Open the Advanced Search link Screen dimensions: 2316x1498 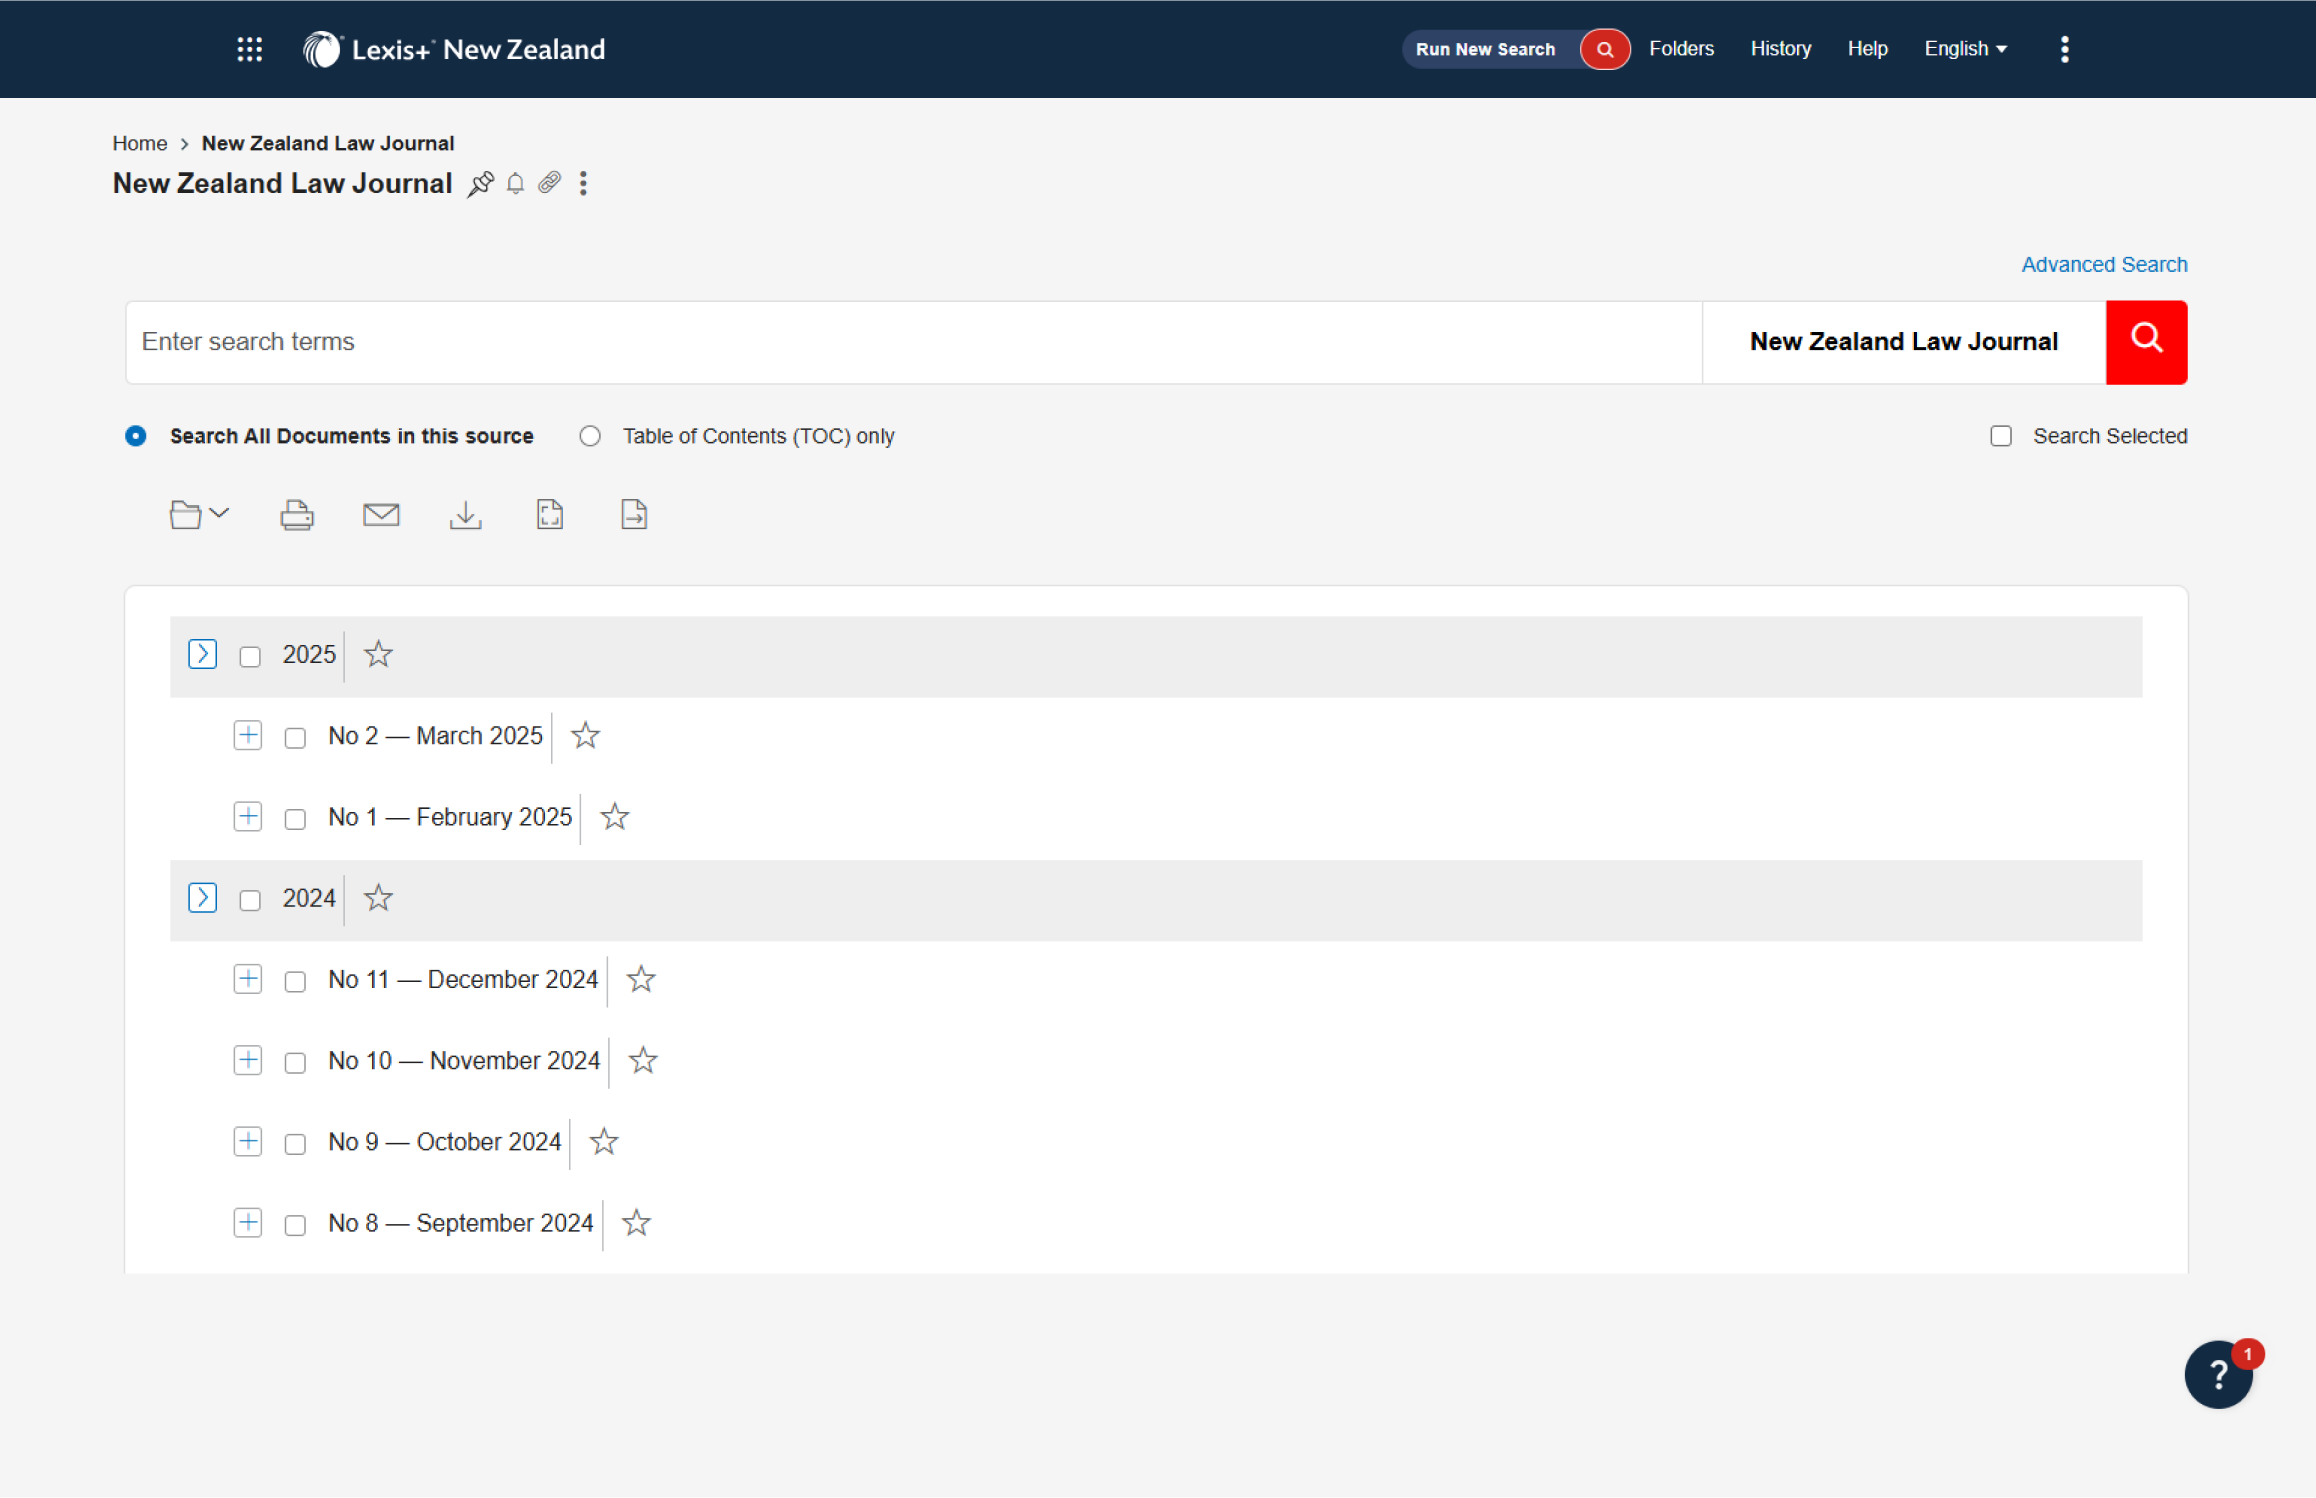coord(2104,265)
